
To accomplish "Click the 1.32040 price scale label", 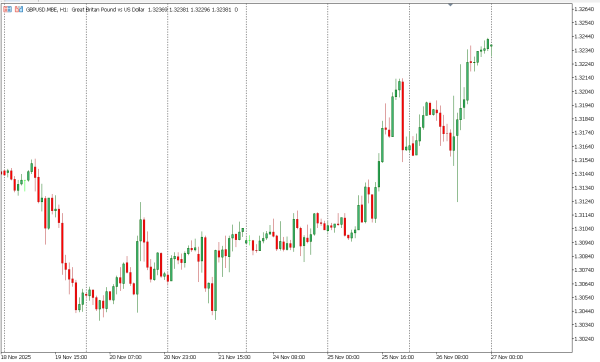I will (584, 91).
